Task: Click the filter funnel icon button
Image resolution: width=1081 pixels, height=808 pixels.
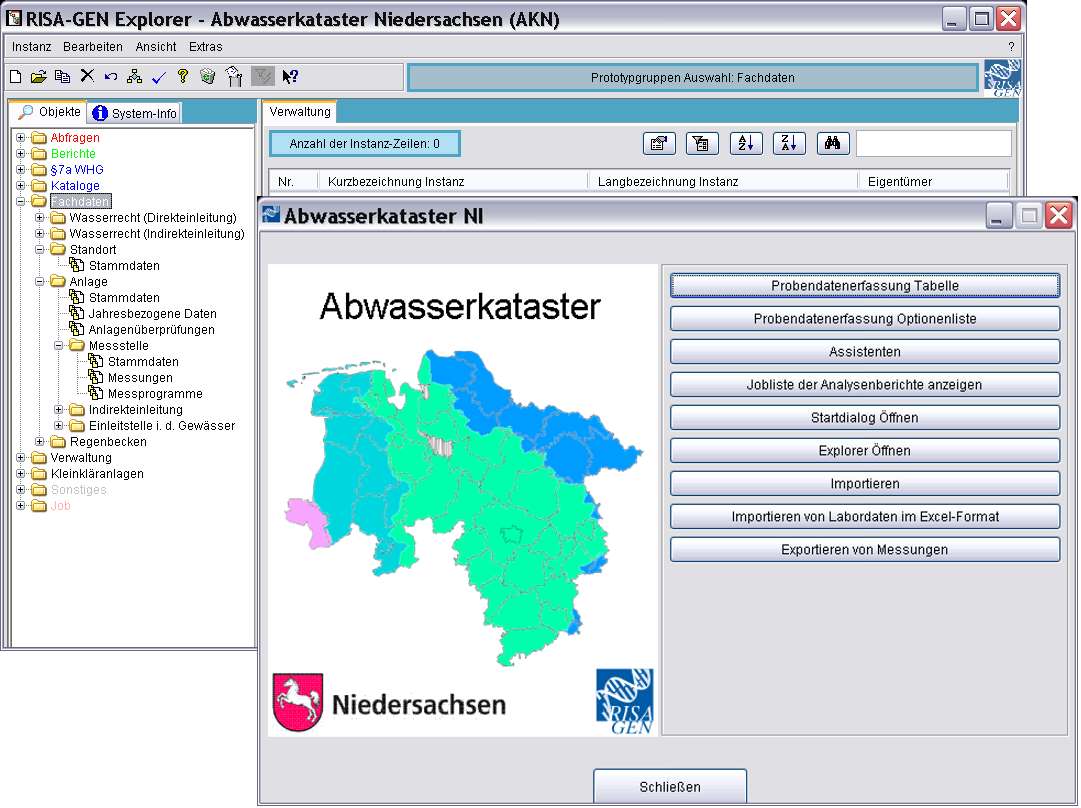Action: (x=702, y=144)
